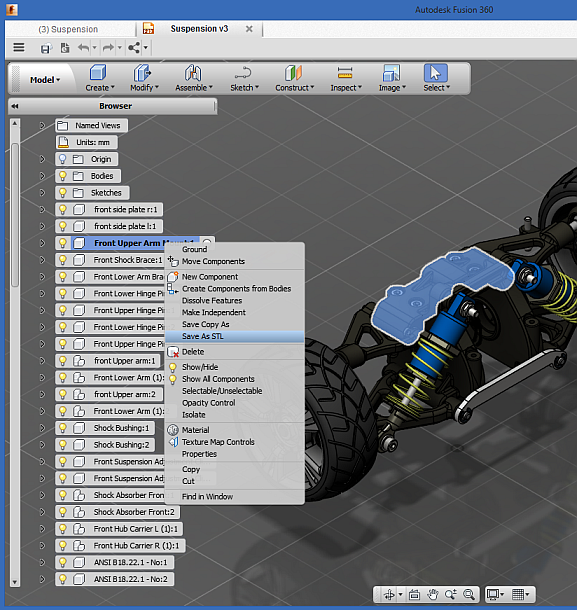Click the Share icon in toolbar
The width and height of the screenshot is (577, 610).
[x=134, y=48]
